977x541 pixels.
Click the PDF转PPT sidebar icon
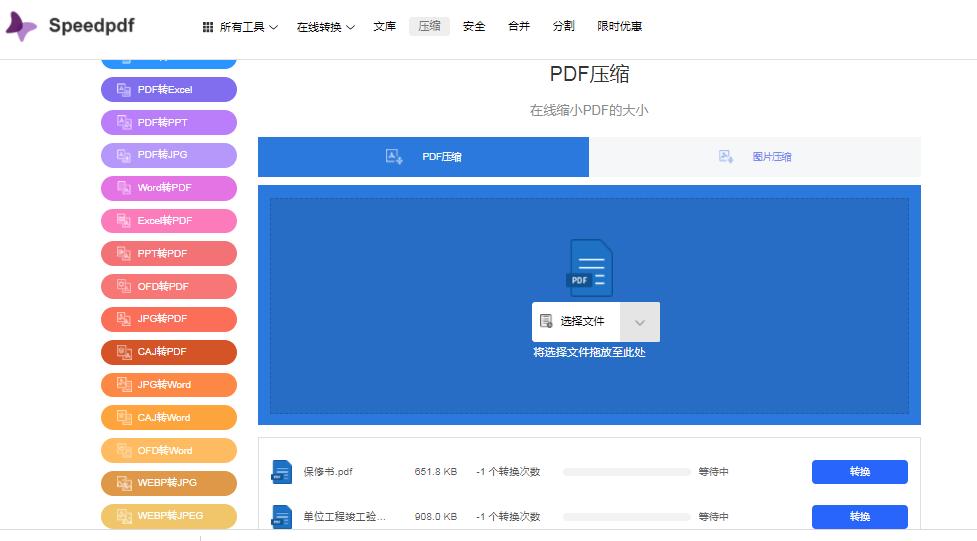[124, 122]
